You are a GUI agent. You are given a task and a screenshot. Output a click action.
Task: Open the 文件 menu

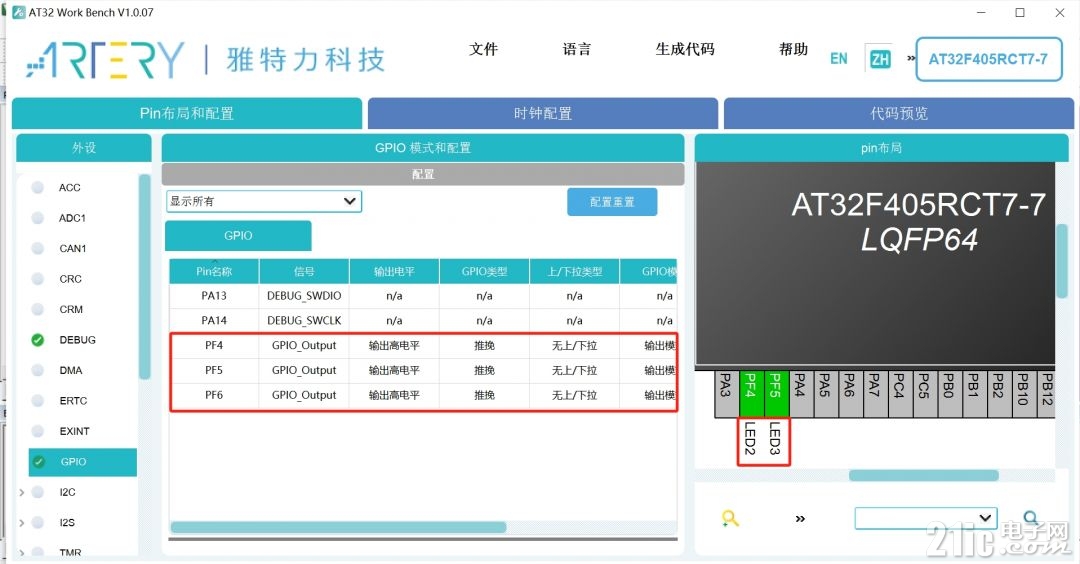click(484, 49)
